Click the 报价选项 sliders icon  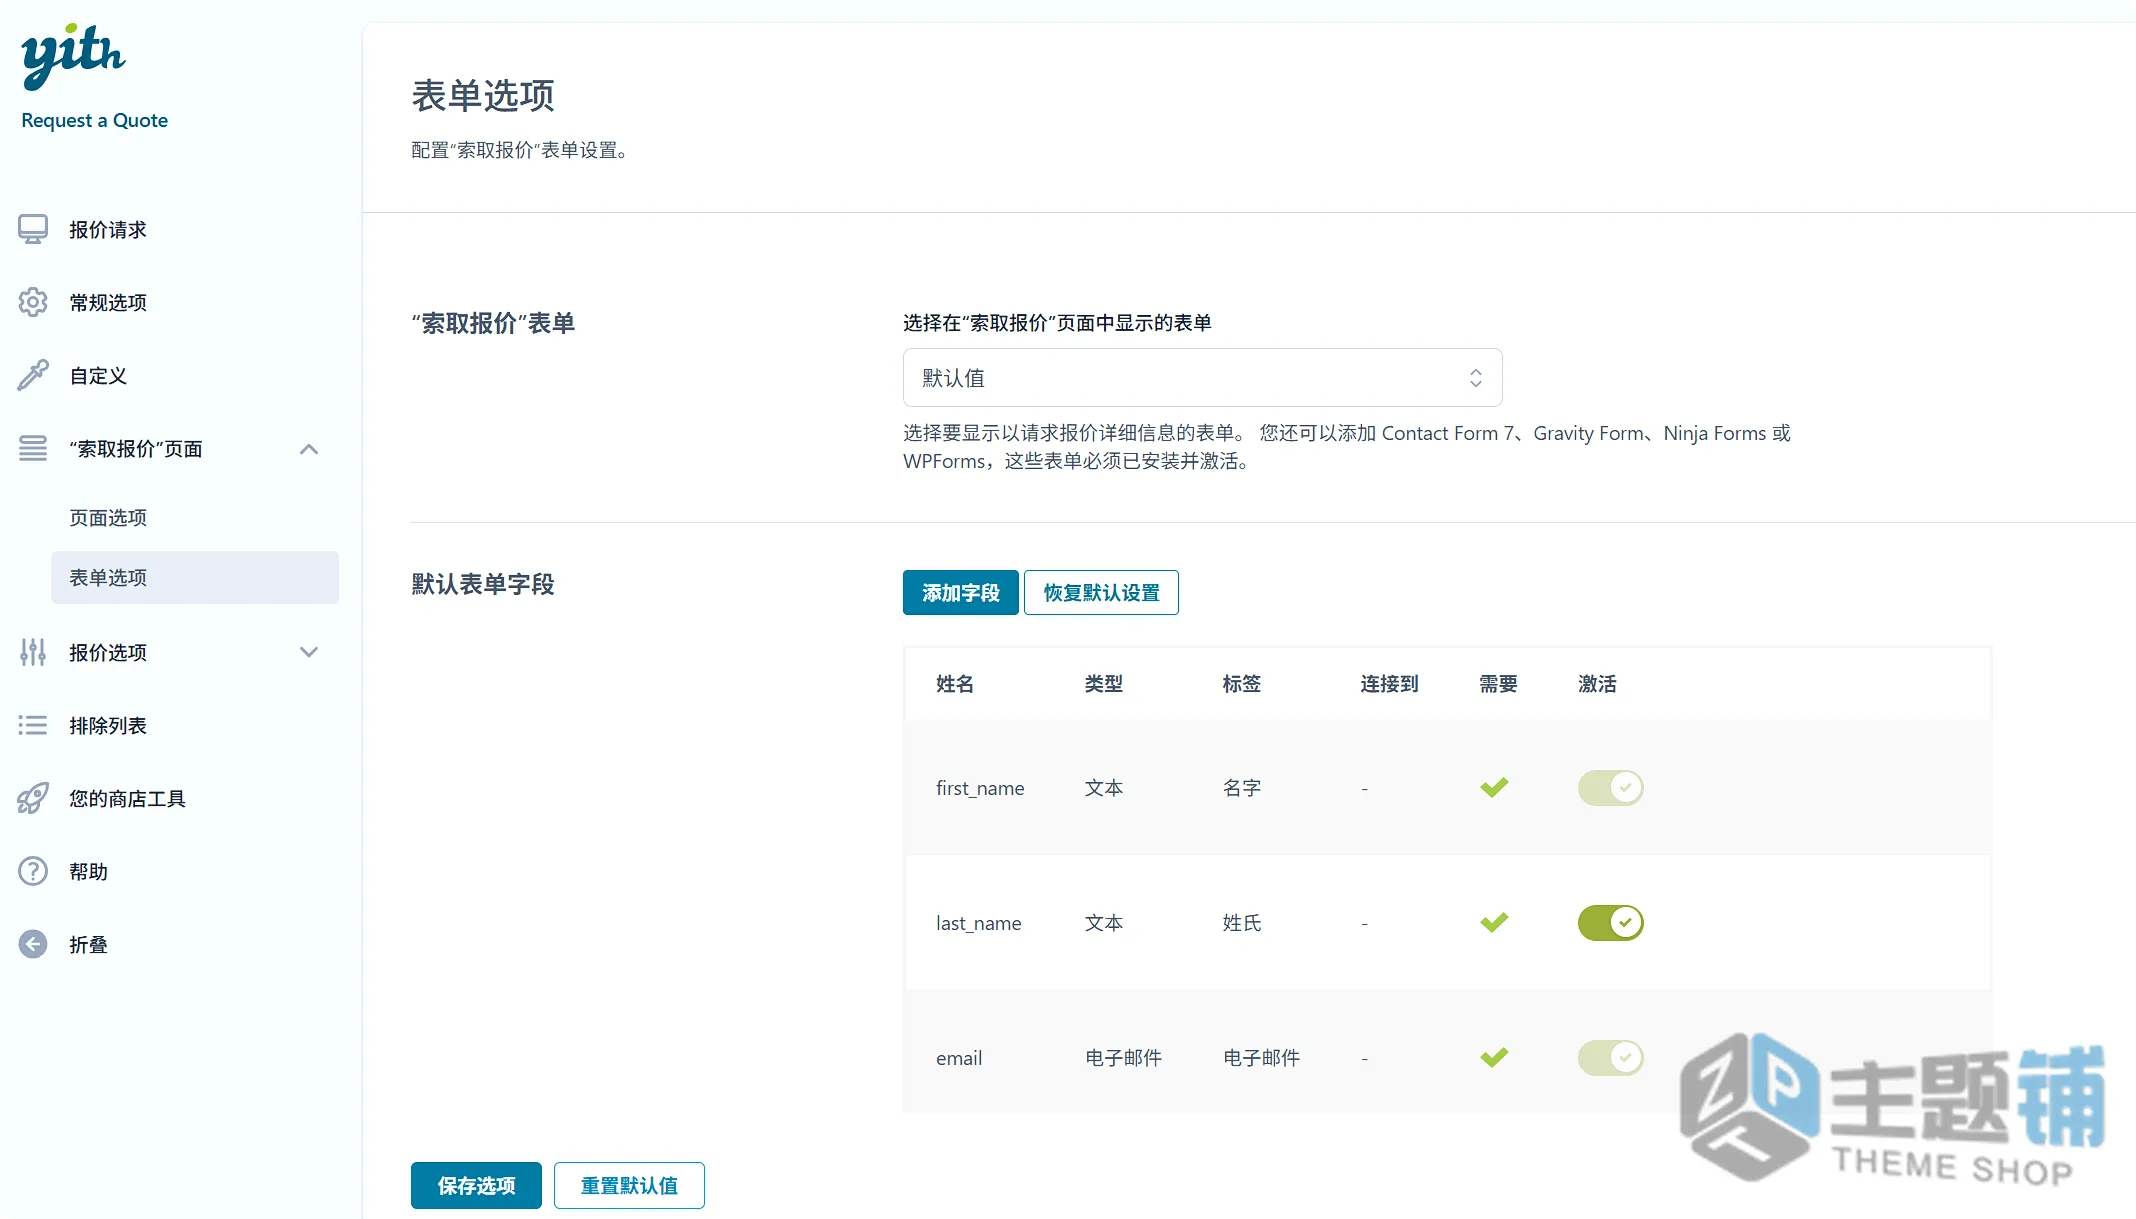tap(33, 652)
